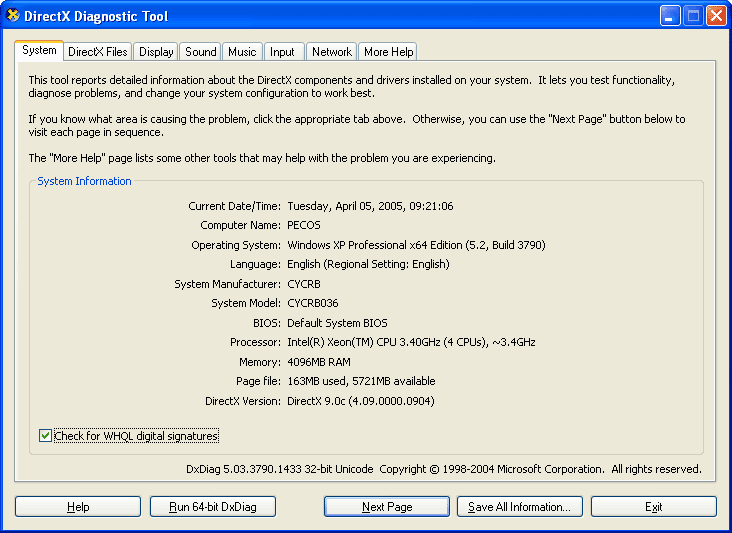Click the DirectX icon in title bar
Screen dimensions: 732x533
click(x=13, y=16)
